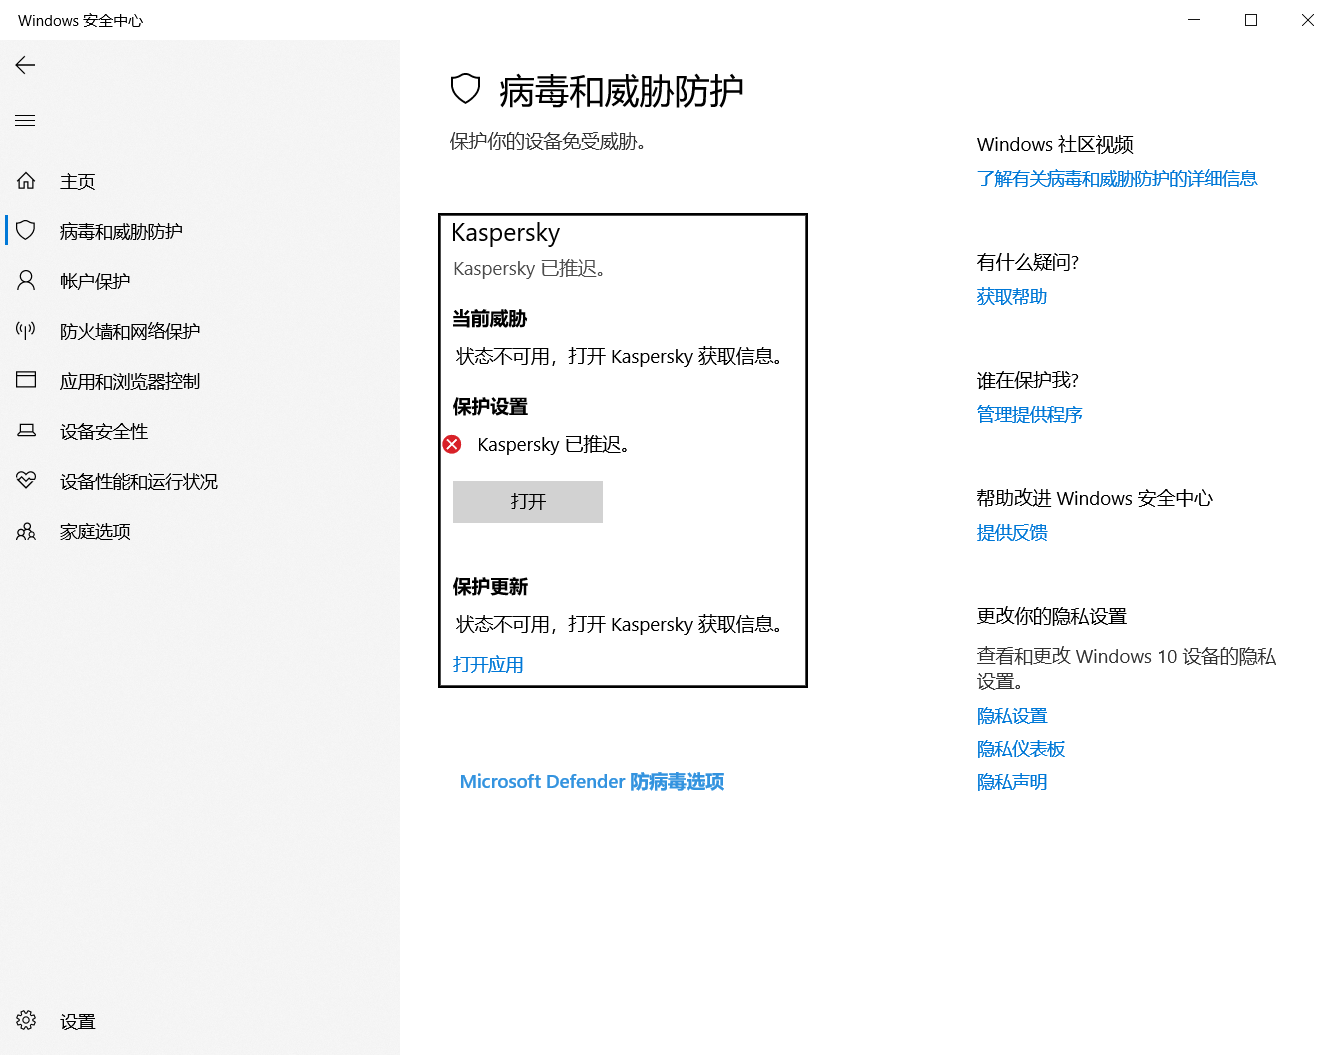
Task: Click the shield icon for 病毒和威胁防护 in sidebar
Action: [x=26, y=231]
